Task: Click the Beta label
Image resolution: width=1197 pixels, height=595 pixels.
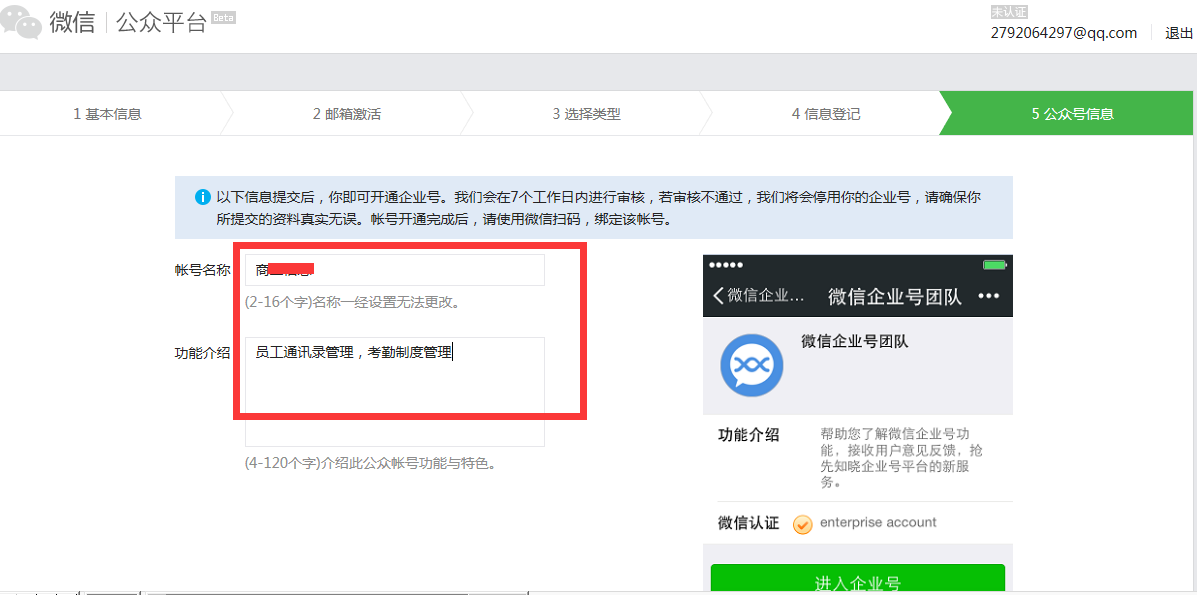Action: 223,18
